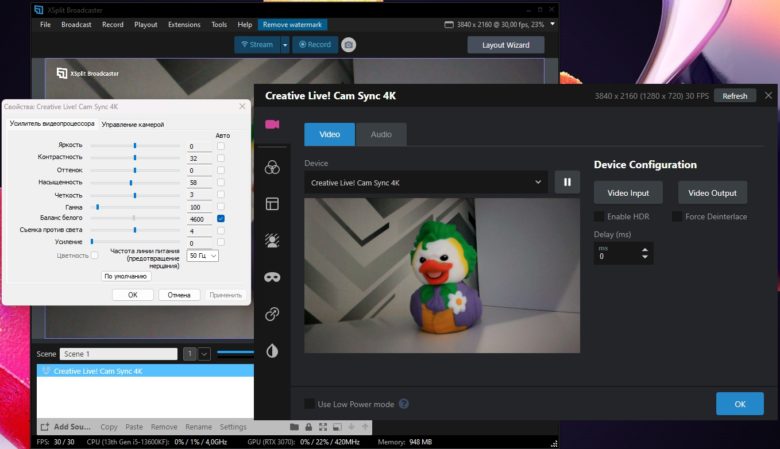Open the layout panel icon in sidebar
Image resolution: width=780 pixels, height=449 pixels.
272,203
